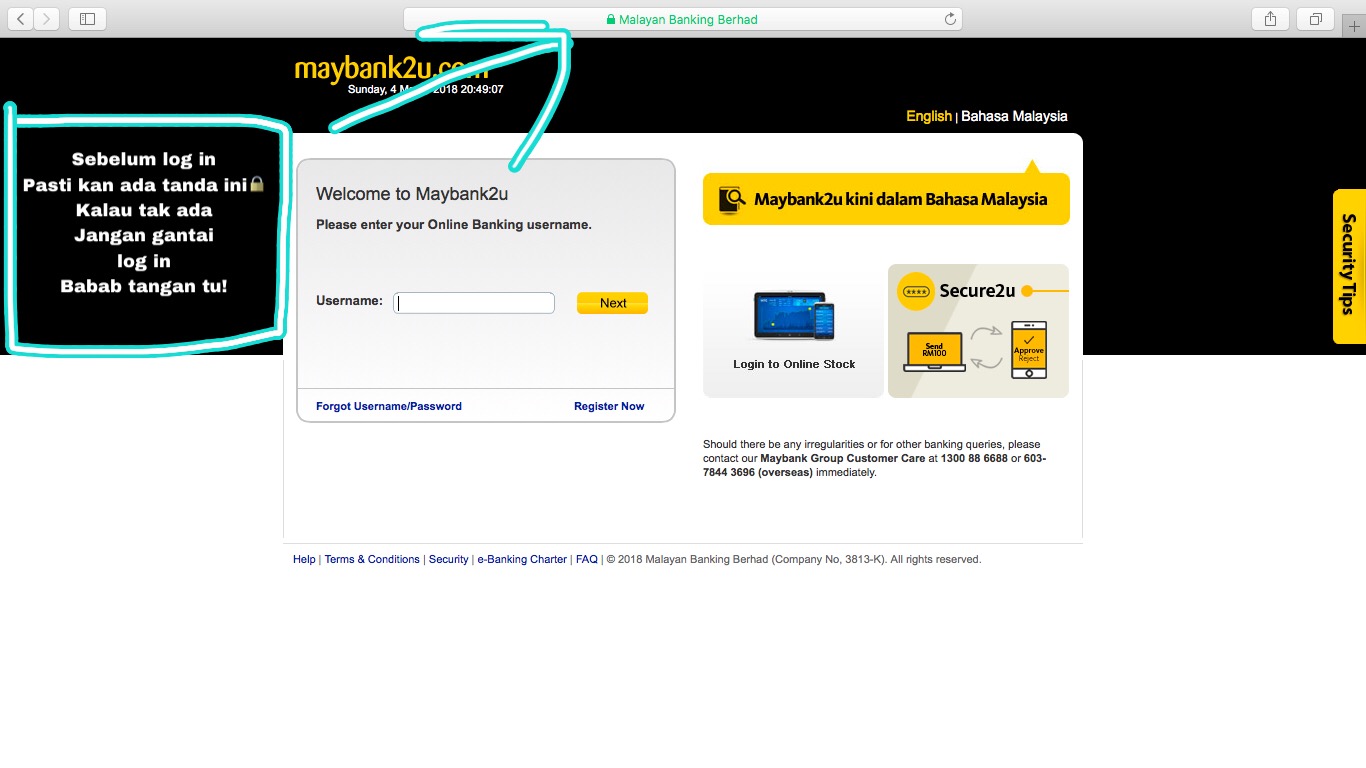The image size is (1366, 768).
Task: Focus the Username input field
Action: point(474,303)
